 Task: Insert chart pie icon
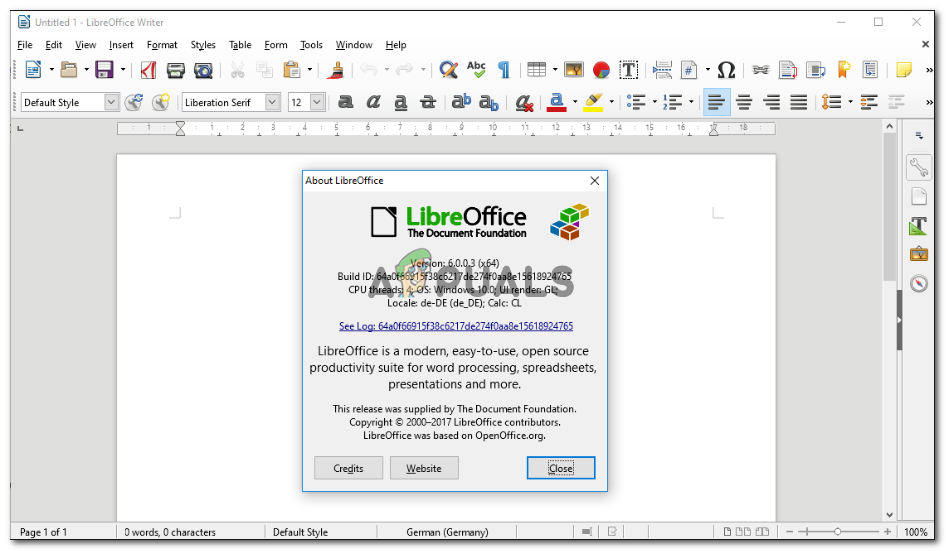click(x=601, y=70)
